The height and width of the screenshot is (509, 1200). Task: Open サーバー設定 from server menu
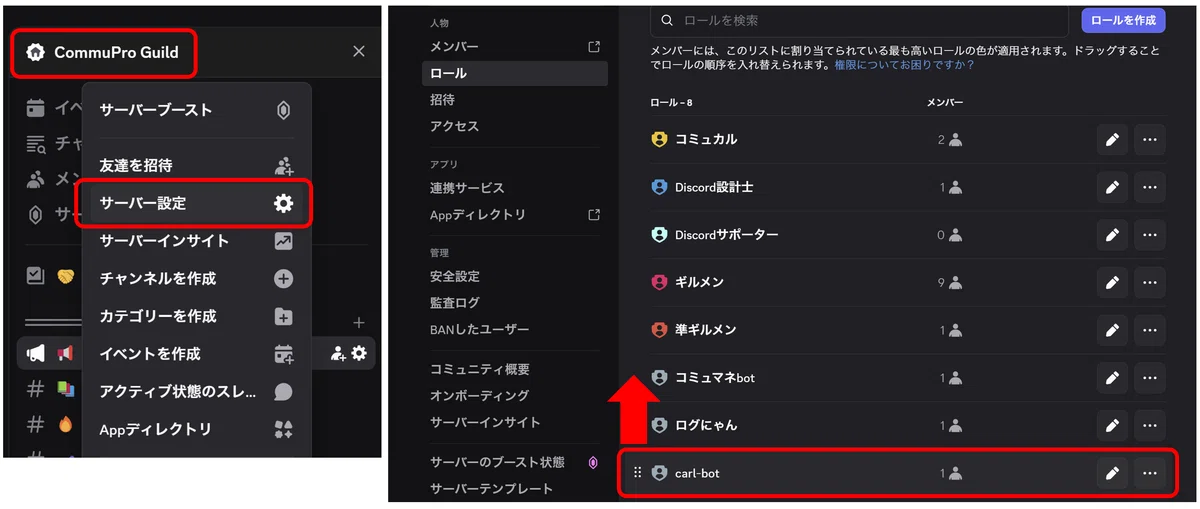coord(197,203)
